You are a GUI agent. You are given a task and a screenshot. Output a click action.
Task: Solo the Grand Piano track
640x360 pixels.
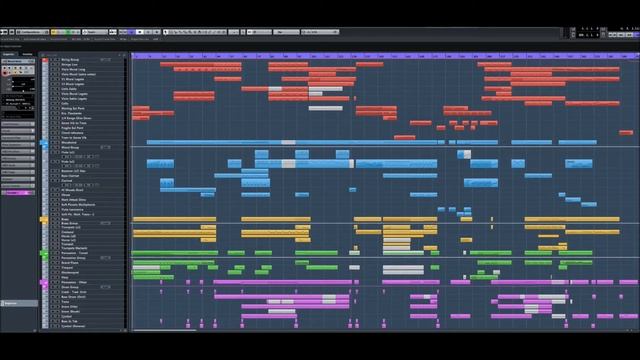58,263
